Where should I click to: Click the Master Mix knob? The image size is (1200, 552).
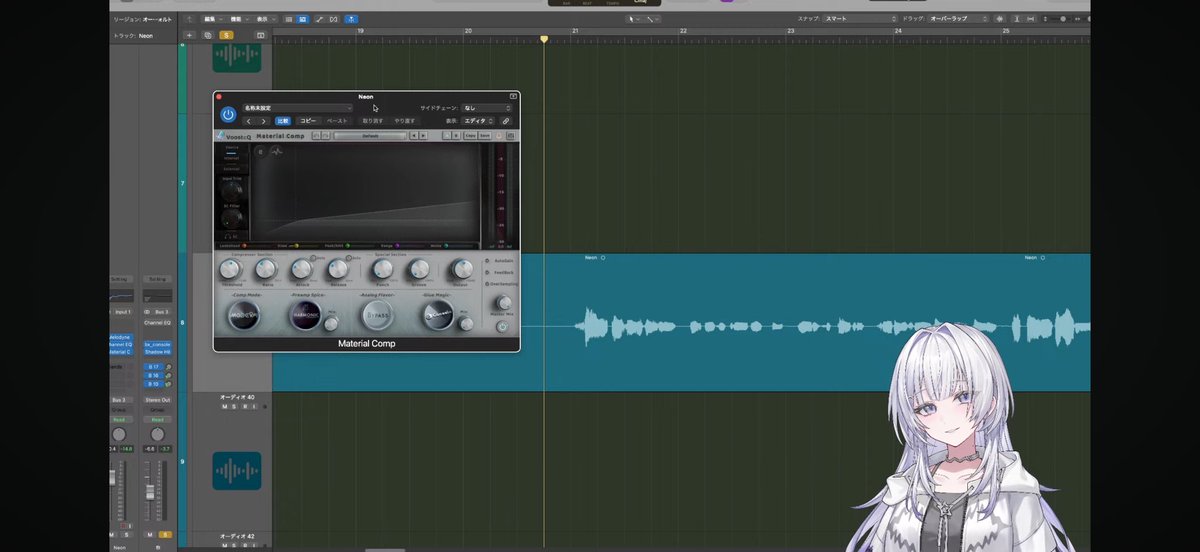point(504,302)
